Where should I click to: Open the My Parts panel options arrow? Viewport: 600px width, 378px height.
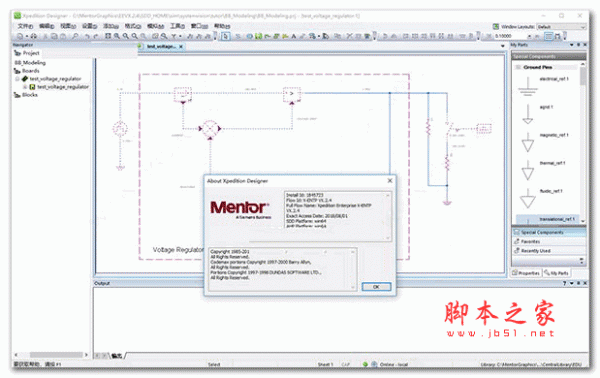(572, 45)
